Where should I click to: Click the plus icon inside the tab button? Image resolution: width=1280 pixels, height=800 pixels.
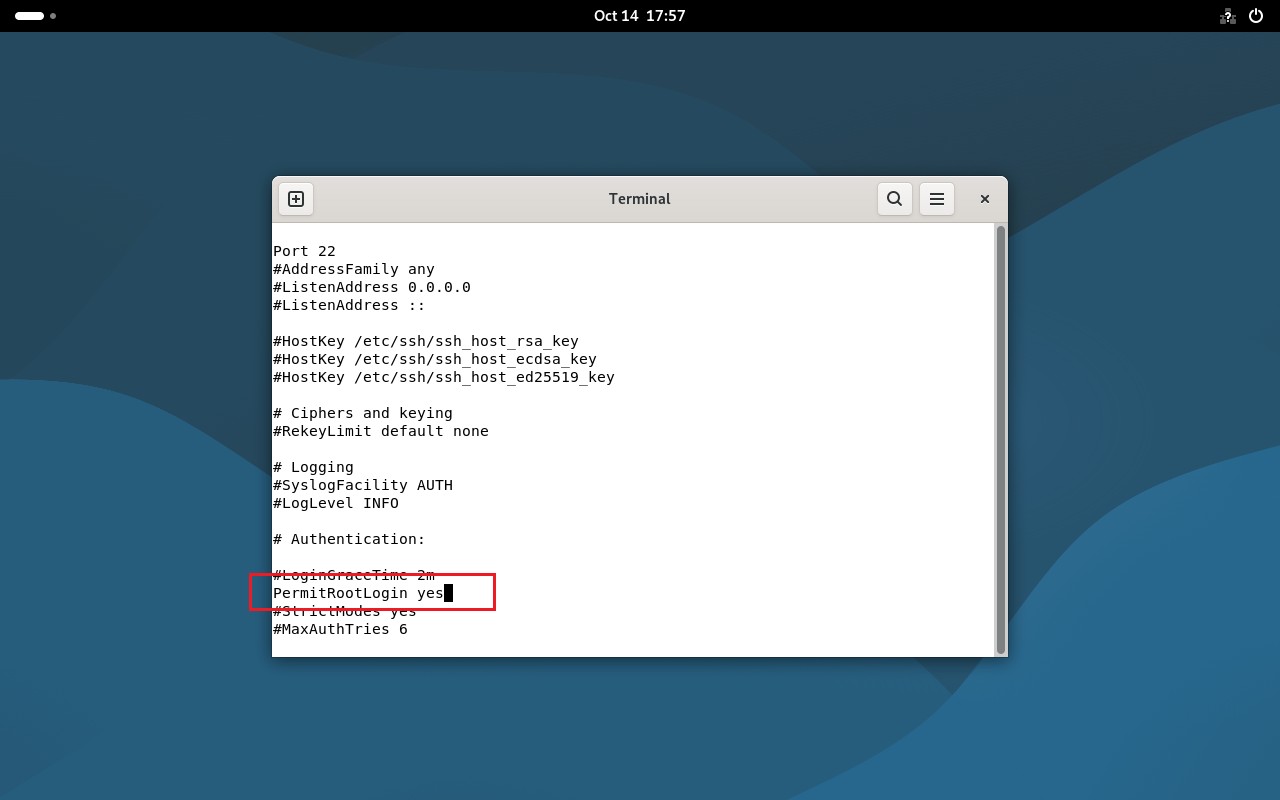[295, 198]
